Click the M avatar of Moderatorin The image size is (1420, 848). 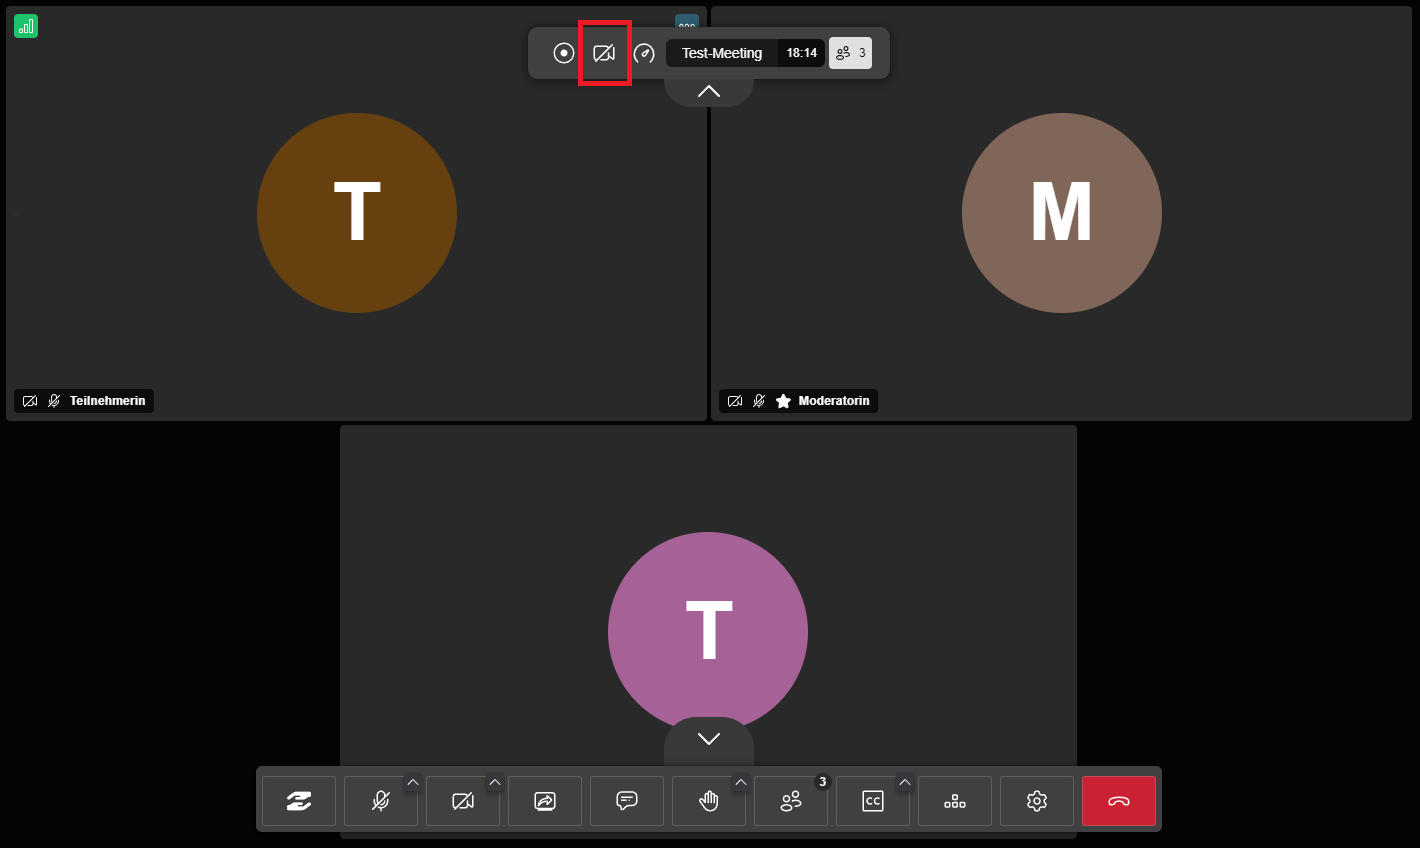click(x=1062, y=213)
